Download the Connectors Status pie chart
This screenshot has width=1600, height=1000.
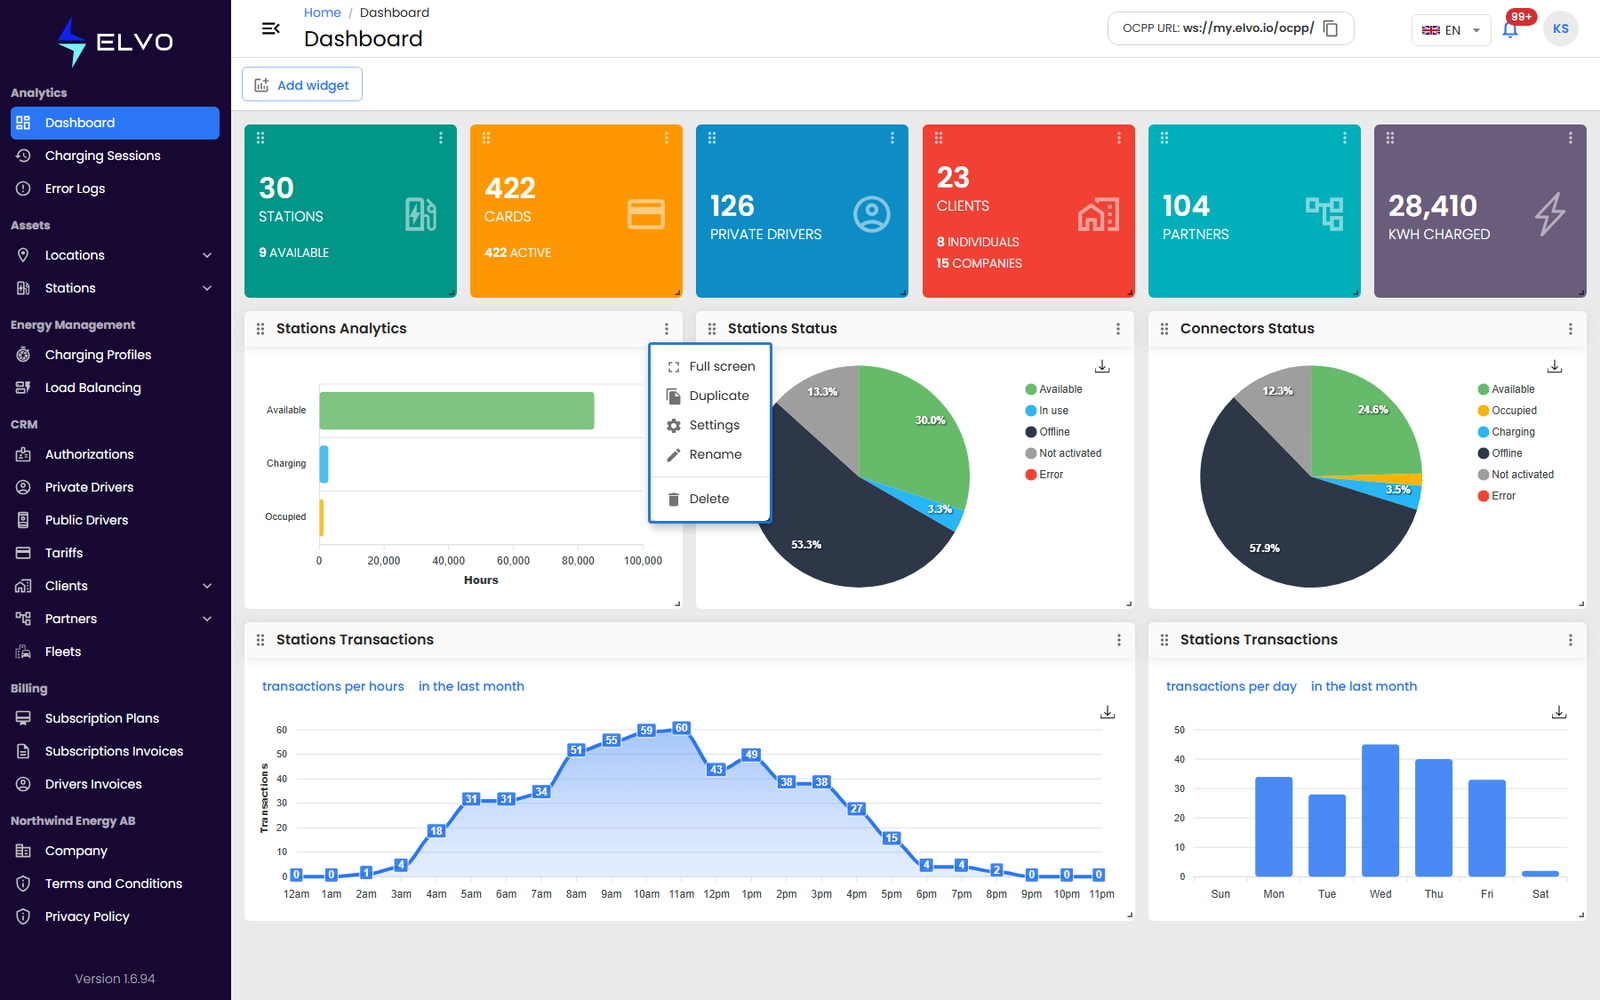point(1555,366)
